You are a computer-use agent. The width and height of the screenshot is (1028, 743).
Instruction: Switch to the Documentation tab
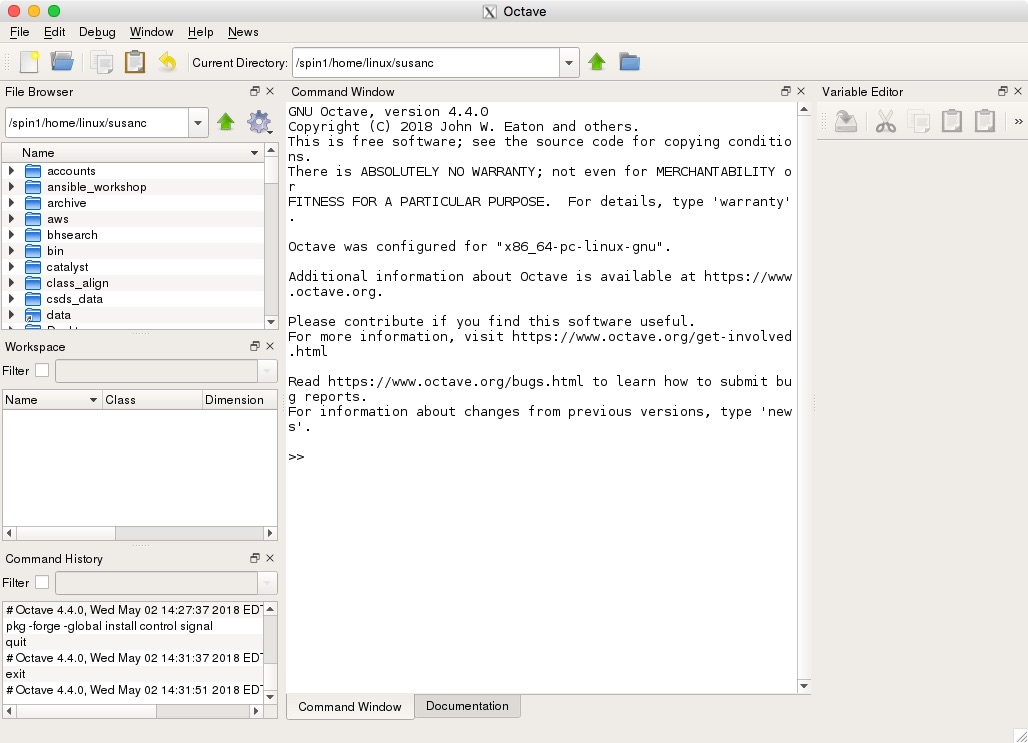pyautogui.click(x=467, y=706)
